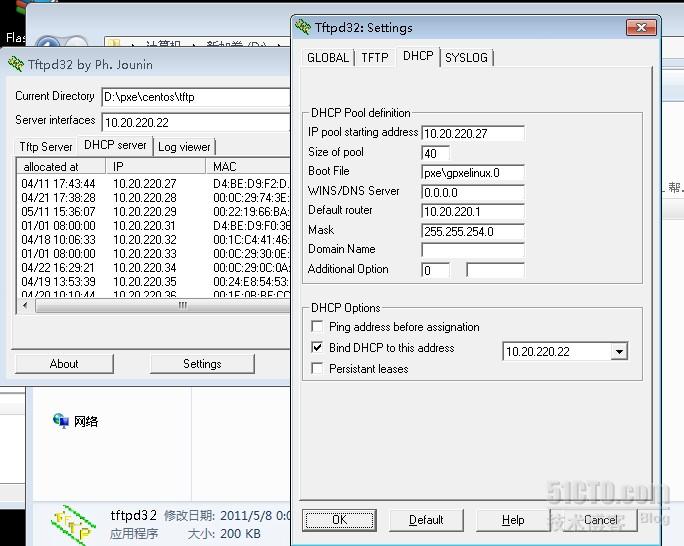This screenshot has height=546, width=684.
Task: Click the Settings button in Tftpd32 window
Action: (x=202, y=364)
